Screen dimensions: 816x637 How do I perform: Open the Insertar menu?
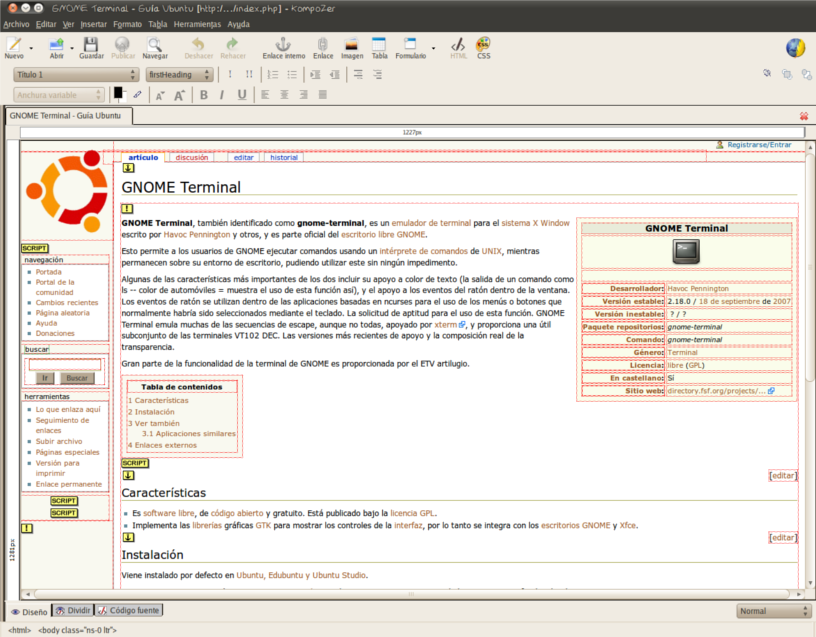[x=93, y=23]
